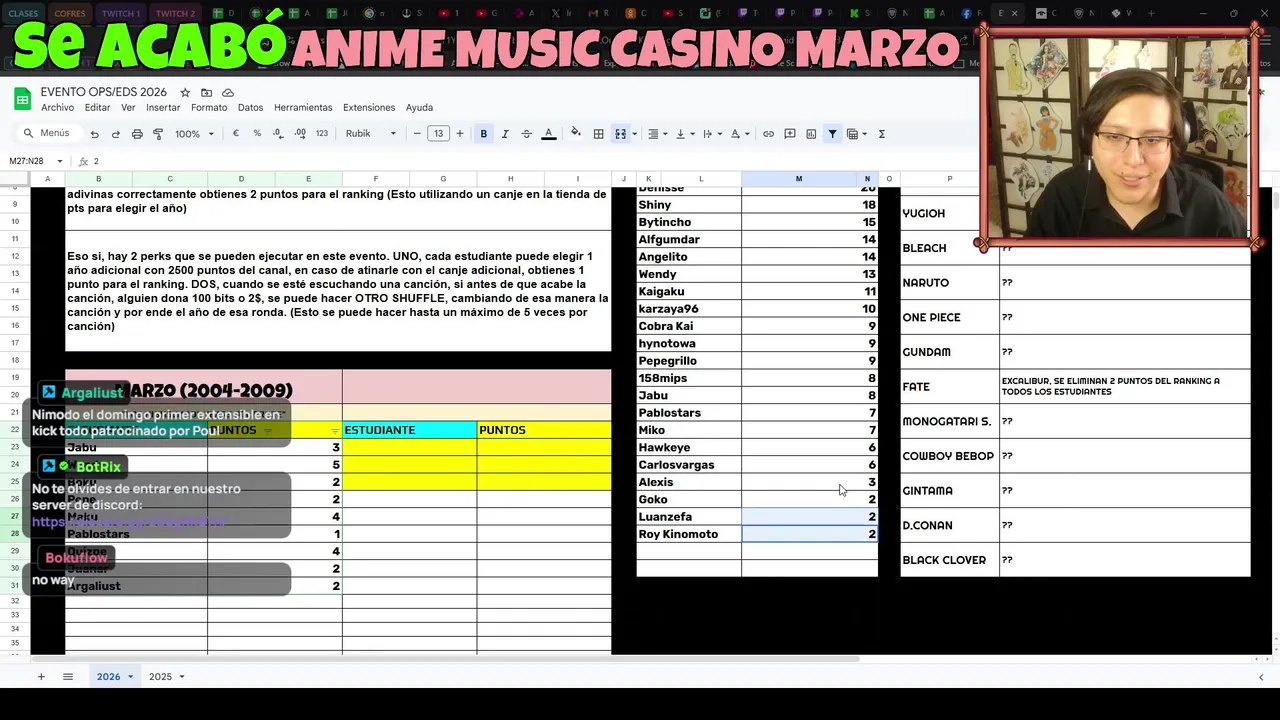Viewport: 1280px width, 720px height.
Task: Open the Extensiones menu
Action: point(369,108)
